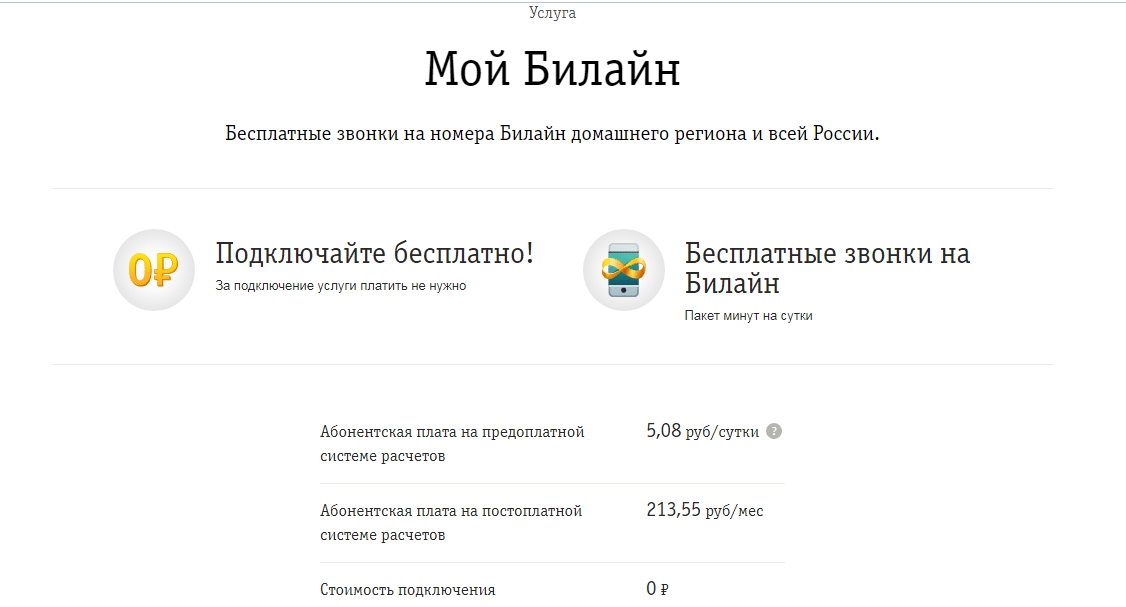This screenshot has width=1126, height=607.
Task: Click the divider line above the pricing table
Action: pos(552,364)
